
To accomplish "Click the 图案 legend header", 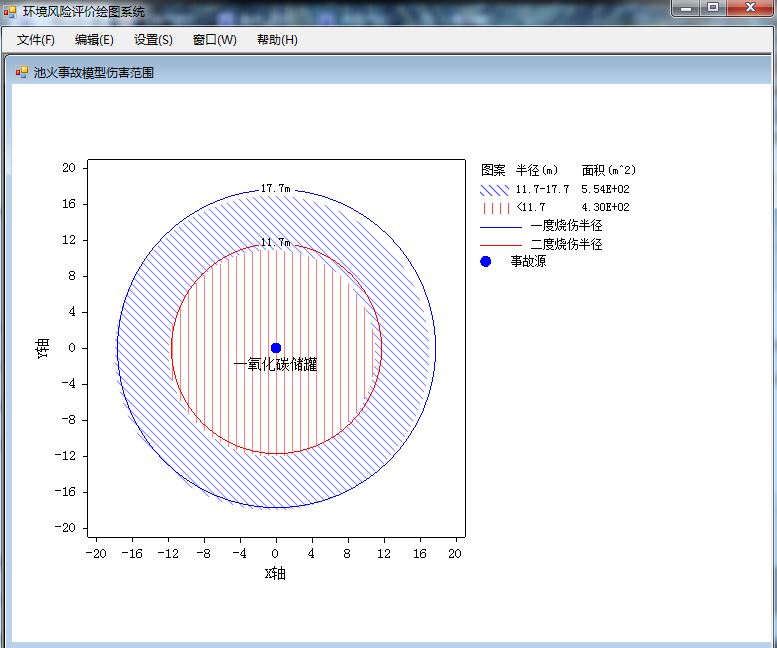I will click(x=493, y=170).
